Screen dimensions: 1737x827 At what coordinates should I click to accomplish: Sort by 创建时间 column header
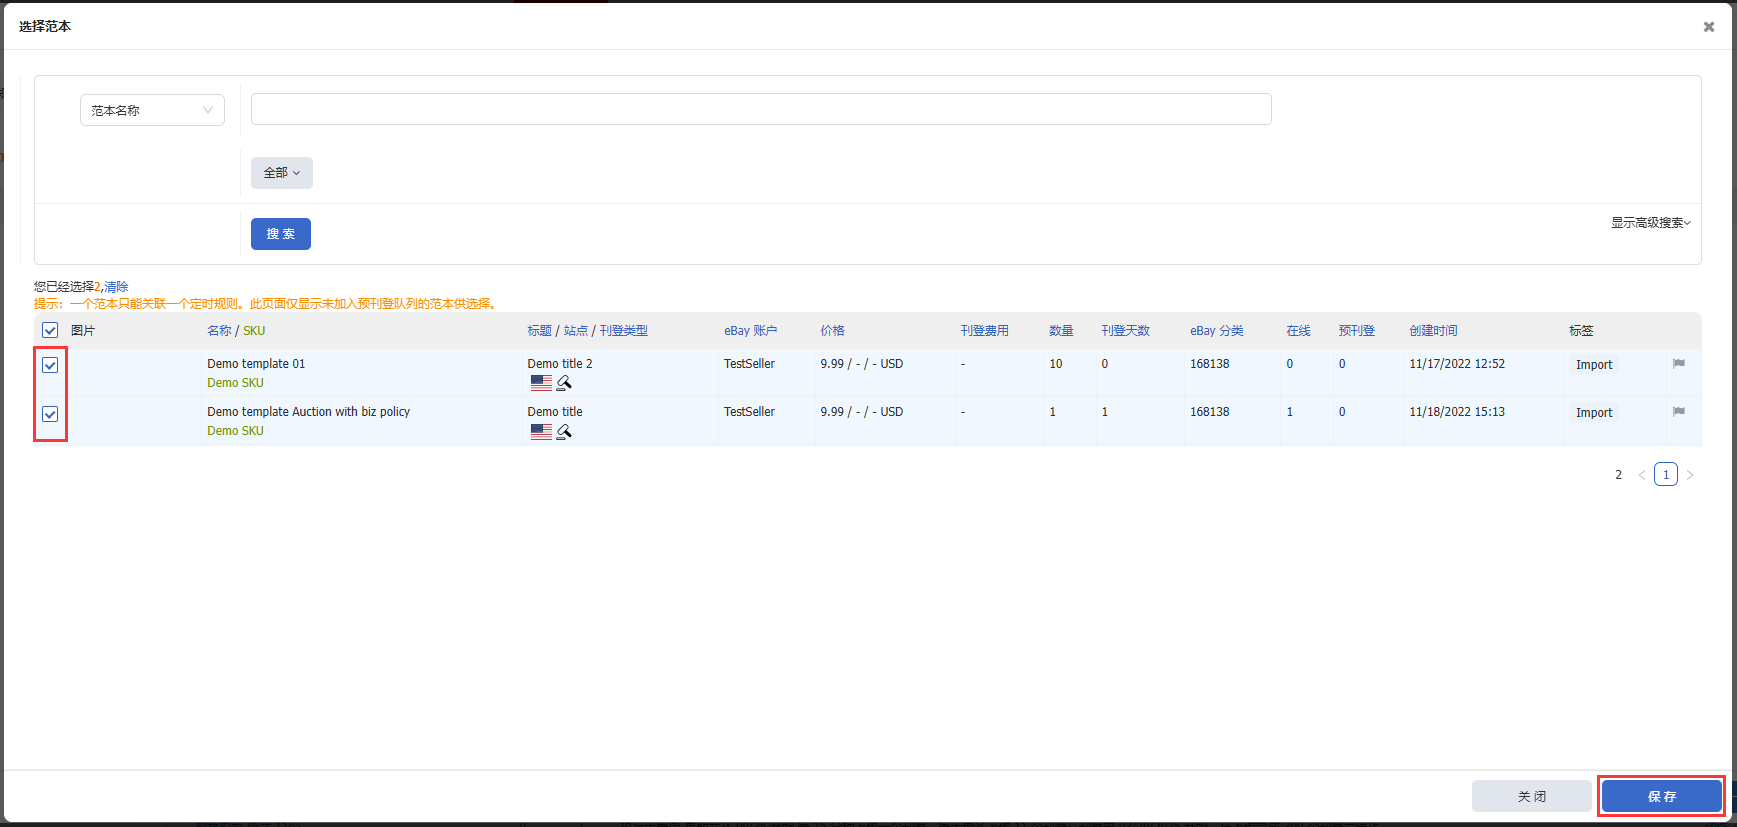coord(1433,331)
